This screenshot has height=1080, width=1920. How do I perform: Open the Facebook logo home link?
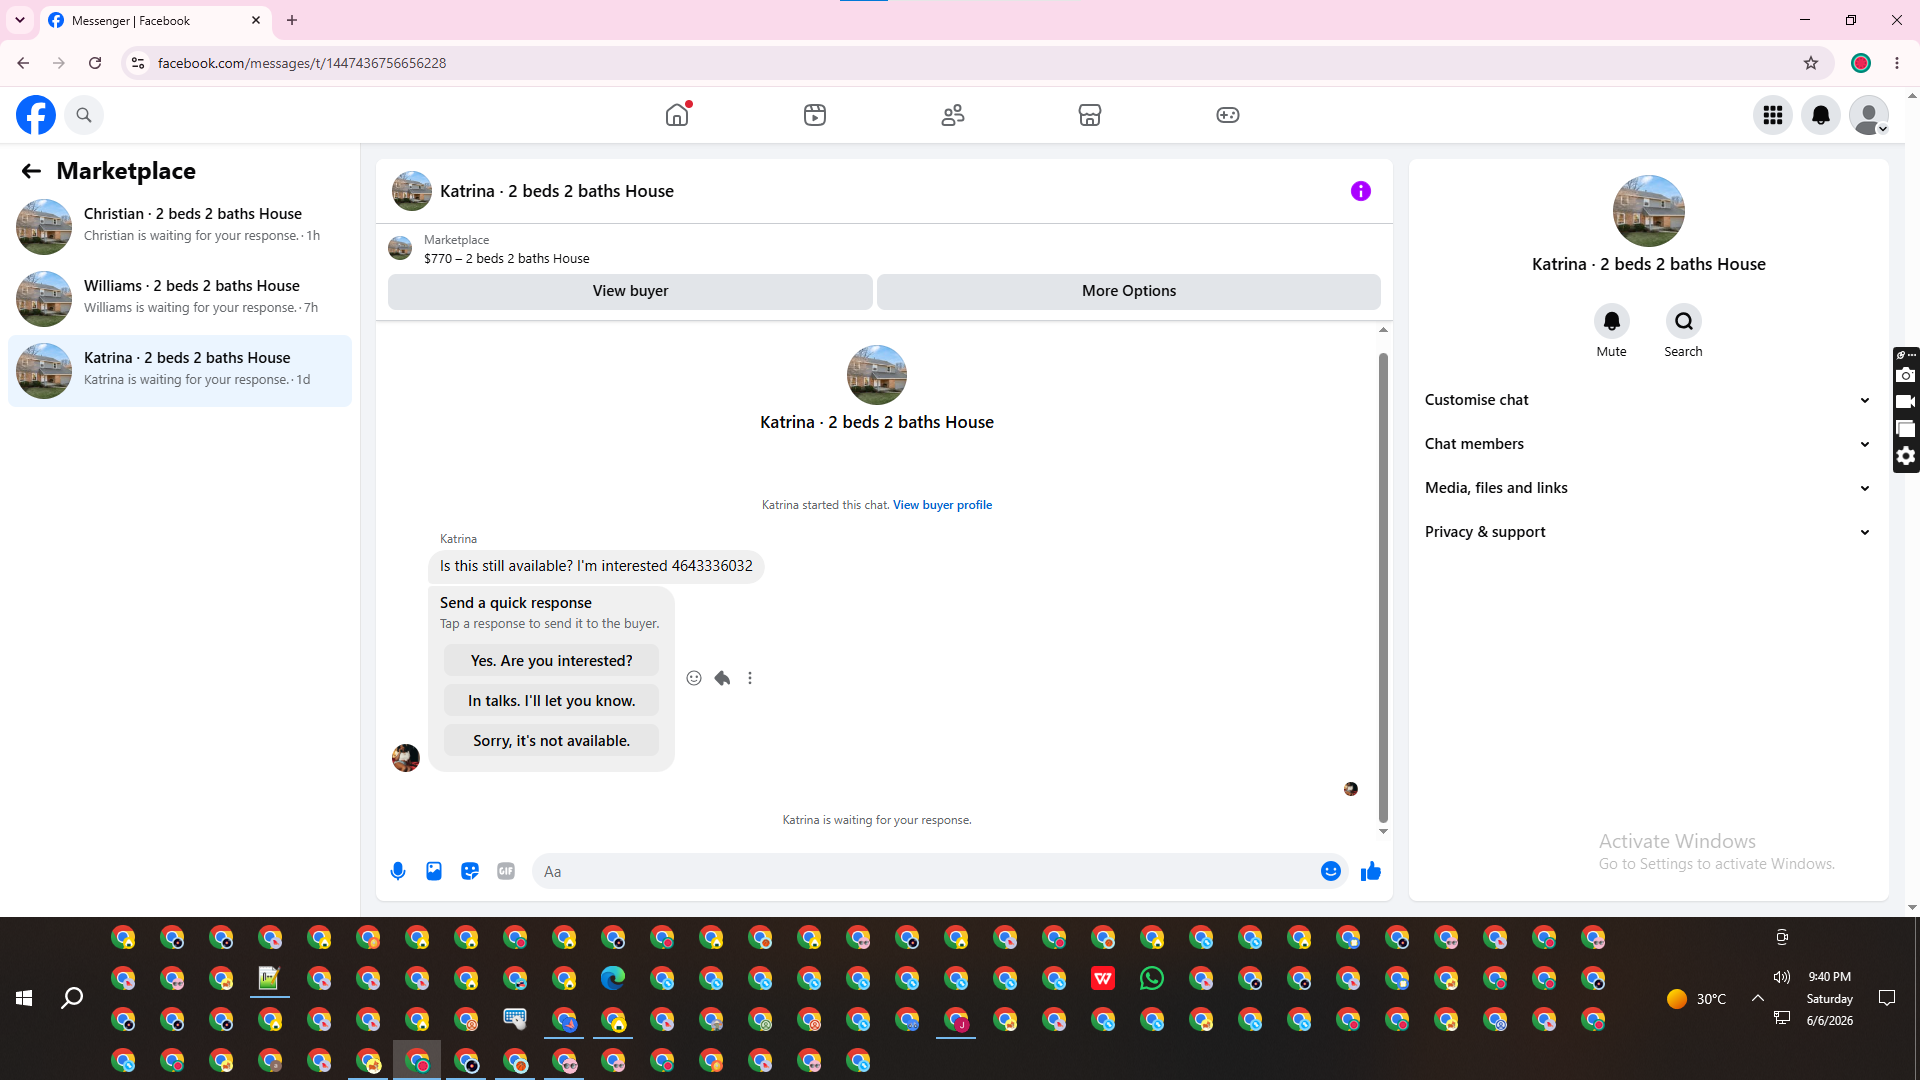point(36,115)
